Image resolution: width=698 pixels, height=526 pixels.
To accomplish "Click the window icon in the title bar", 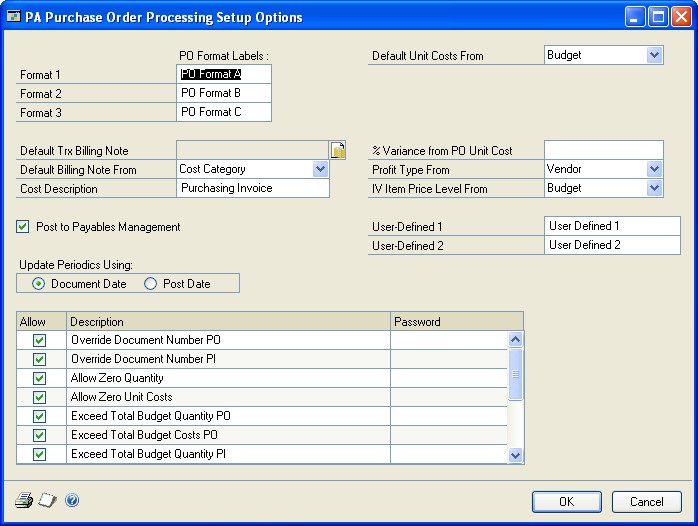I will point(14,17).
